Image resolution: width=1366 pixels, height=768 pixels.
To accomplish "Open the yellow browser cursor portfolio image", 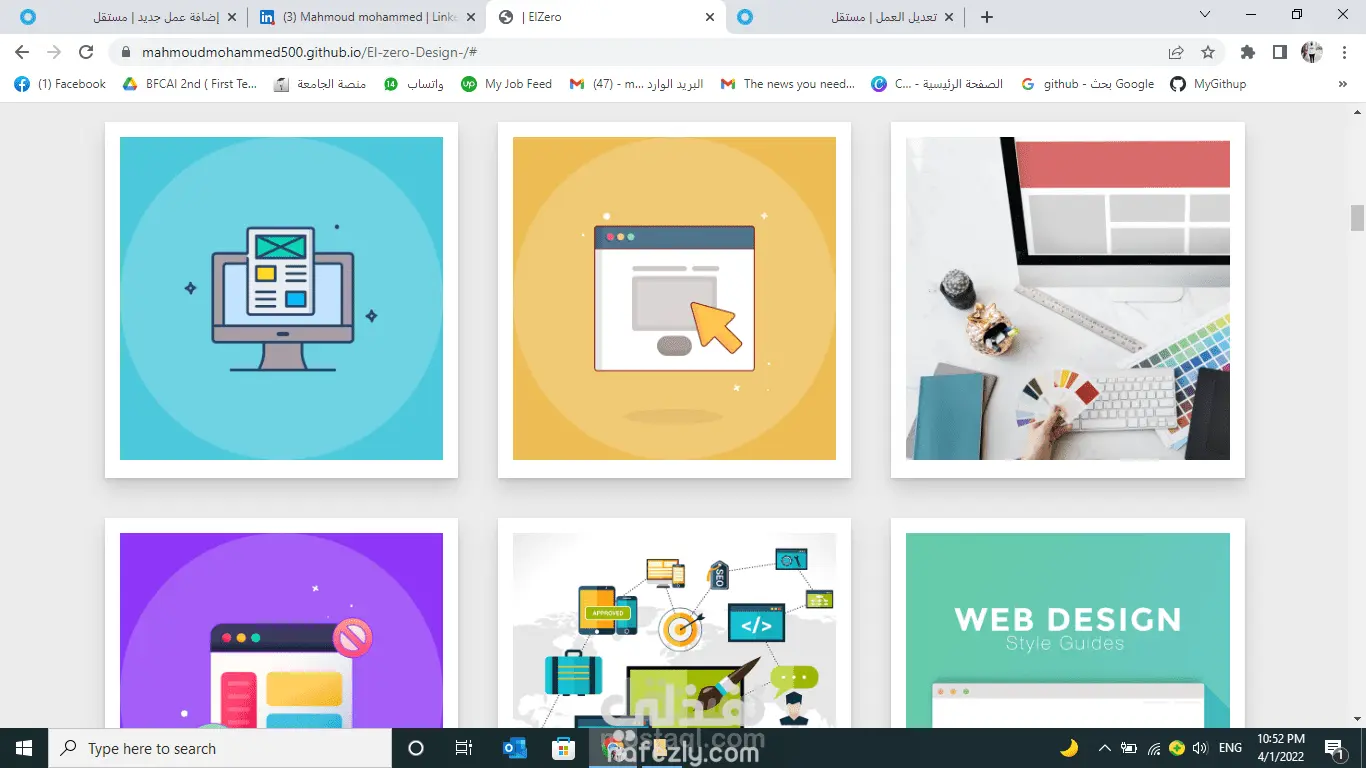I will pos(674,299).
